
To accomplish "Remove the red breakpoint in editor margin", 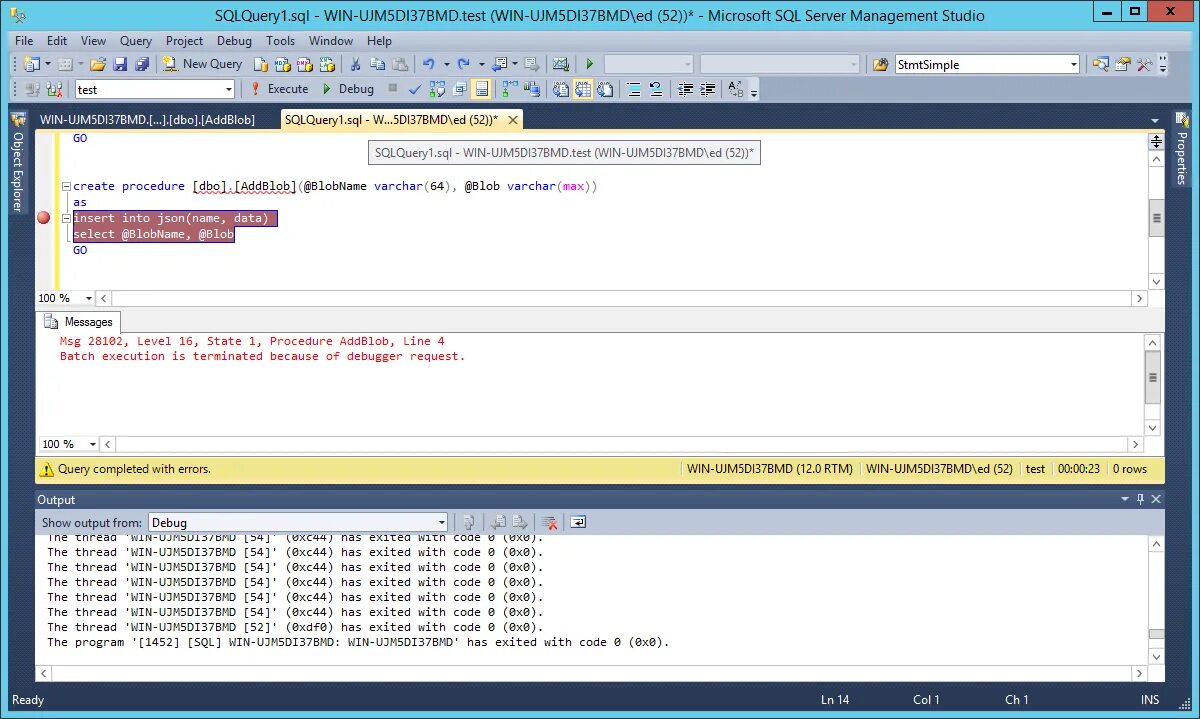I will [x=43, y=218].
